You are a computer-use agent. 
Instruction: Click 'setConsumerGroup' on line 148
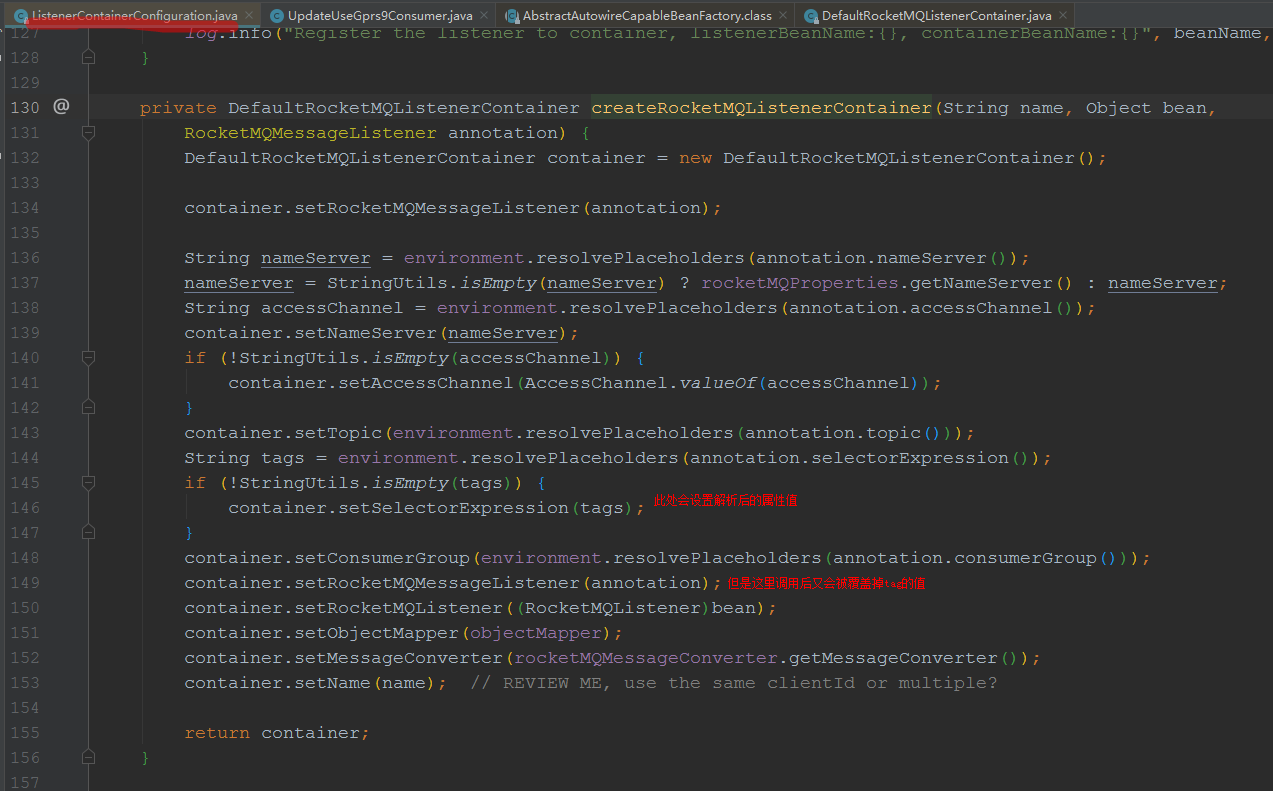click(382, 558)
